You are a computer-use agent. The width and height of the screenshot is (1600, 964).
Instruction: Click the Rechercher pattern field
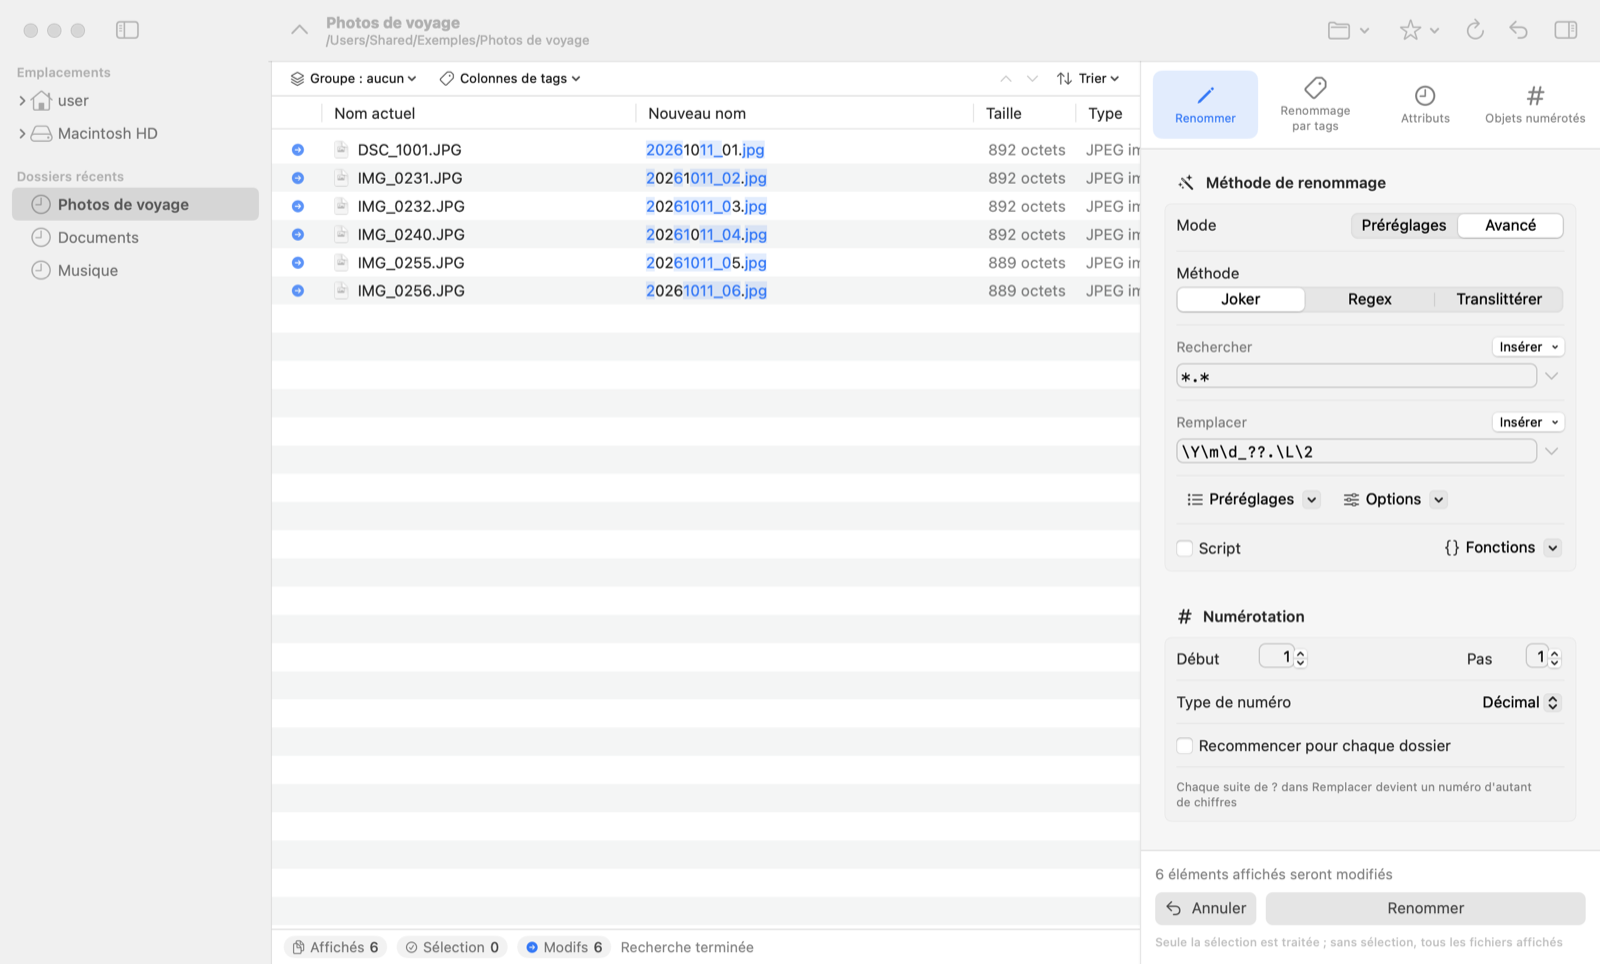(x=1356, y=377)
